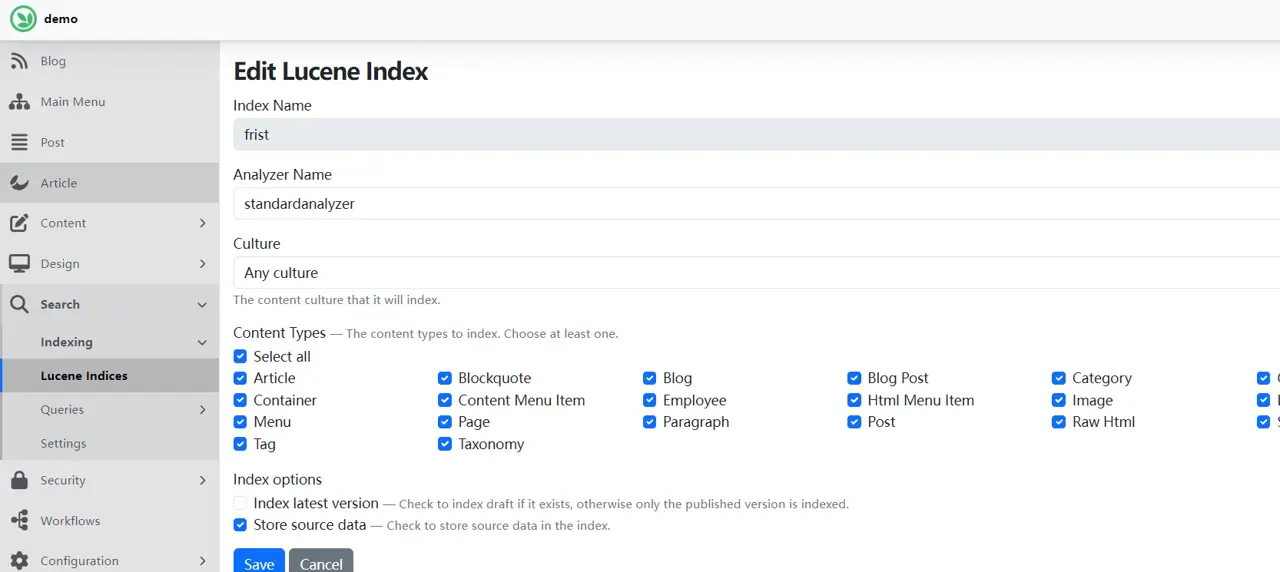Viewport: 1280px width, 572px height.
Task: Click the Blog RSS feed icon
Action: [x=19, y=61]
